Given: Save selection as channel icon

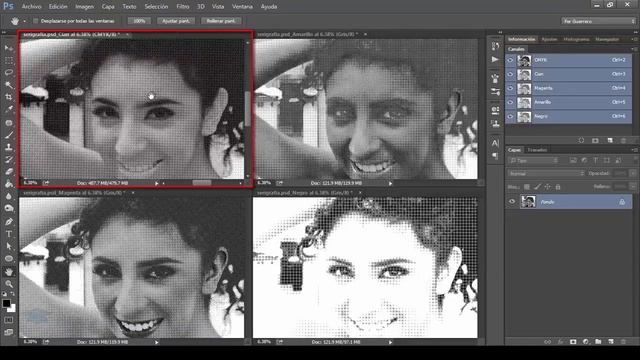Looking at the screenshot, I should click(x=595, y=140).
